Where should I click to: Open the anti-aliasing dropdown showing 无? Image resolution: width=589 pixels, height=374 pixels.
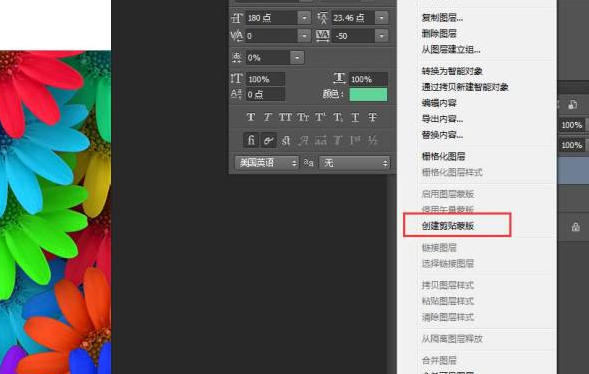pyautogui.click(x=354, y=163)
